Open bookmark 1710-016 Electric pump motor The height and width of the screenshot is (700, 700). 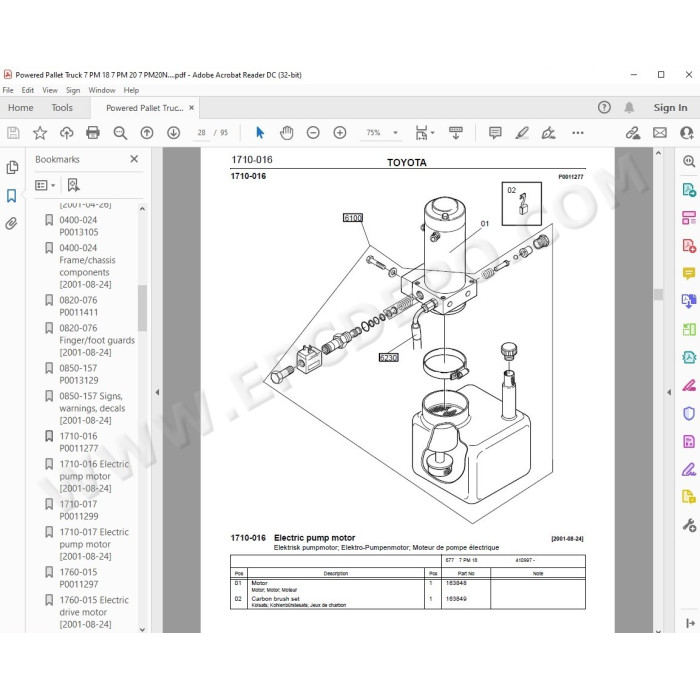(x=94, y=476)
